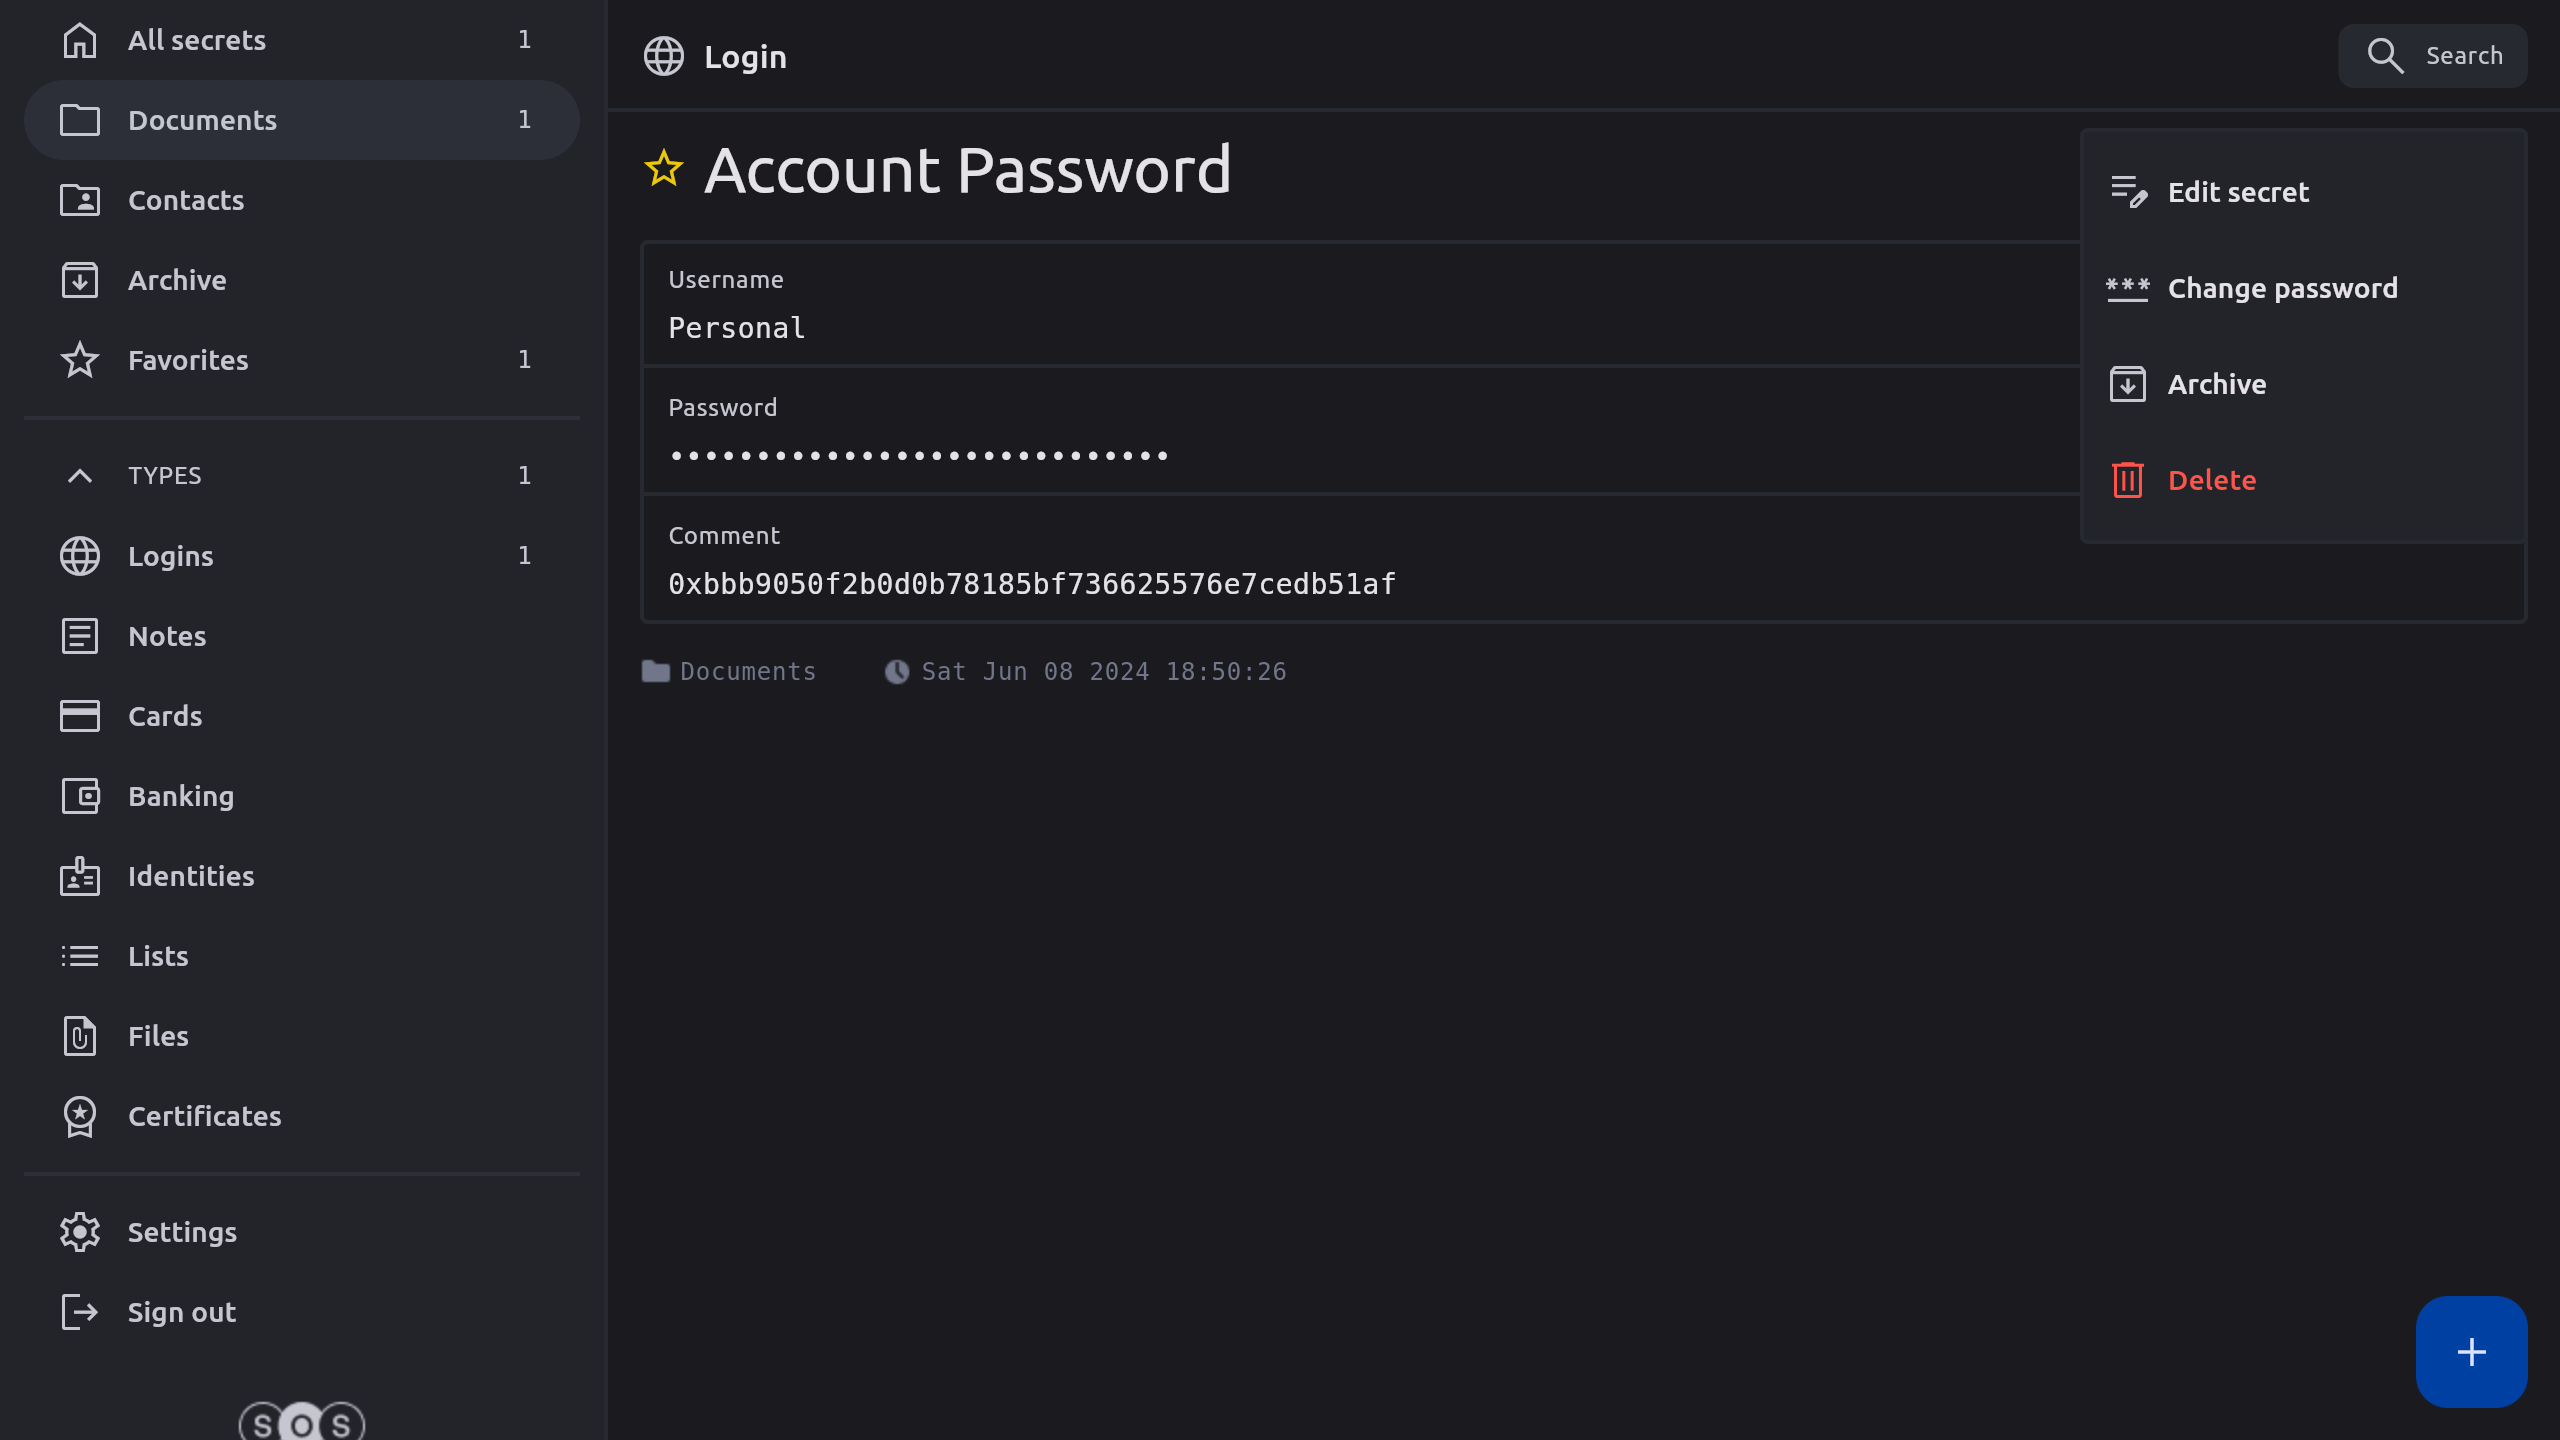Screen dimensions: 2560x1440
Task: Click the Identities badge icon
Action: [80, 876]
